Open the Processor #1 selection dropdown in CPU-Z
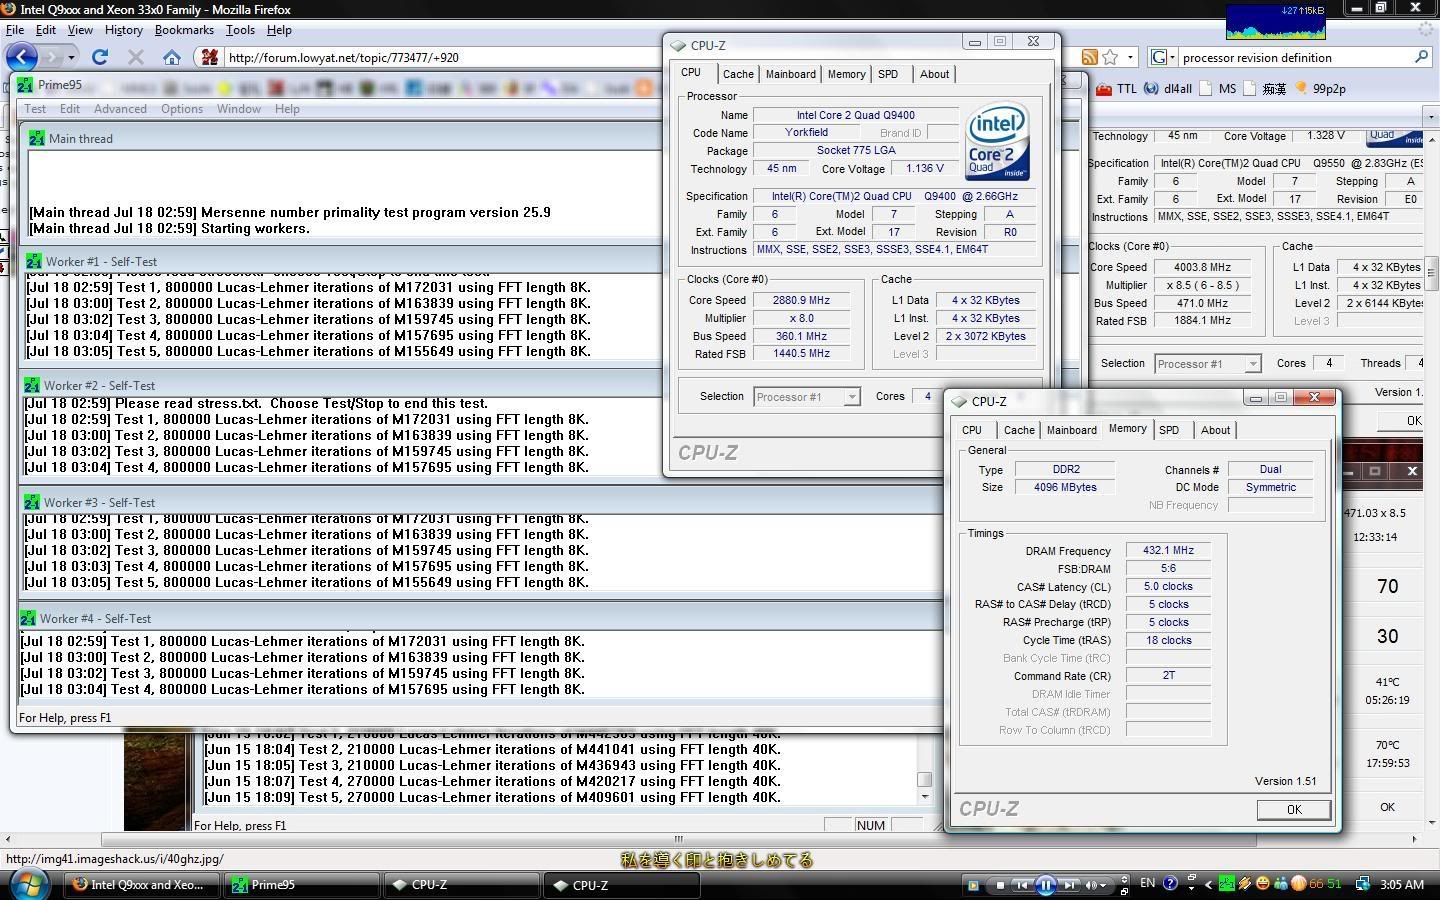Viewport: 1440px width, 900px height. point(806,397)
